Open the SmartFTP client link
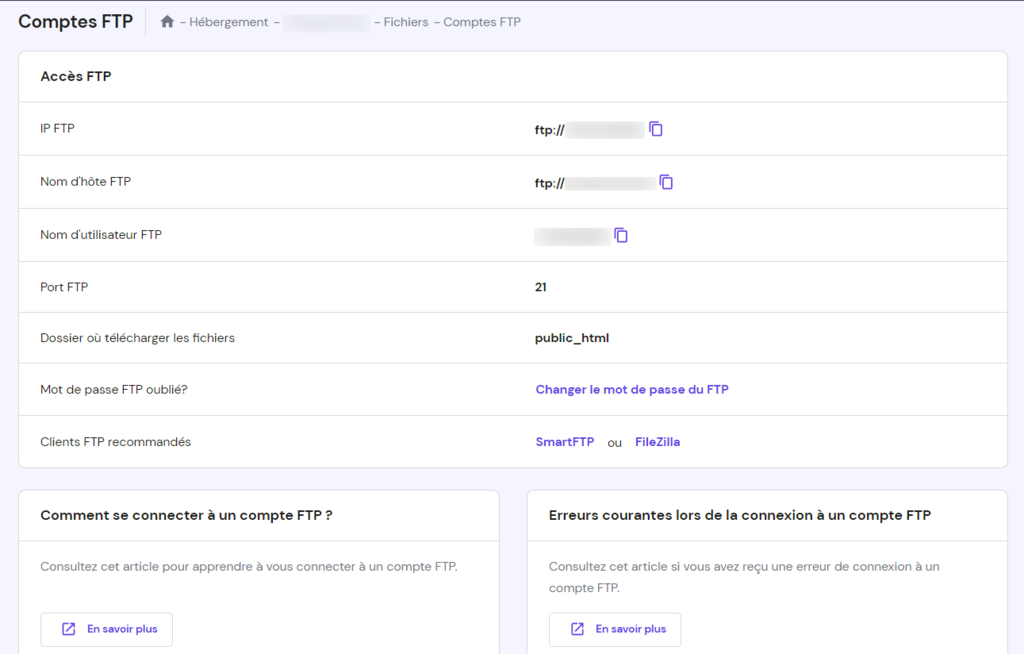 pos(564,441)
